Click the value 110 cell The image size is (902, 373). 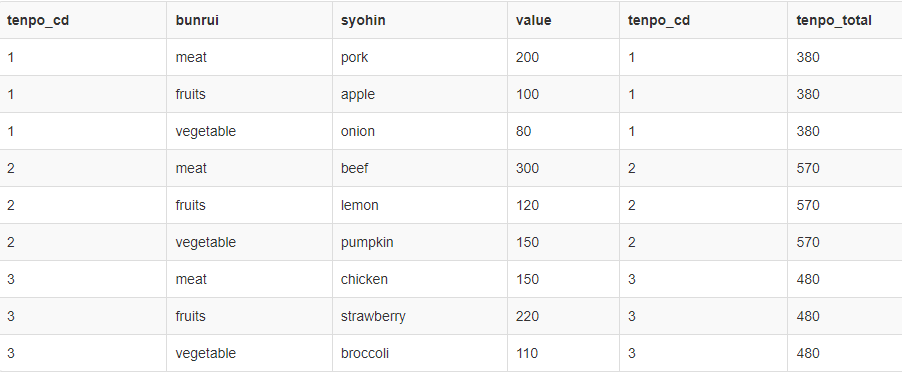click(x=563, y=353)
